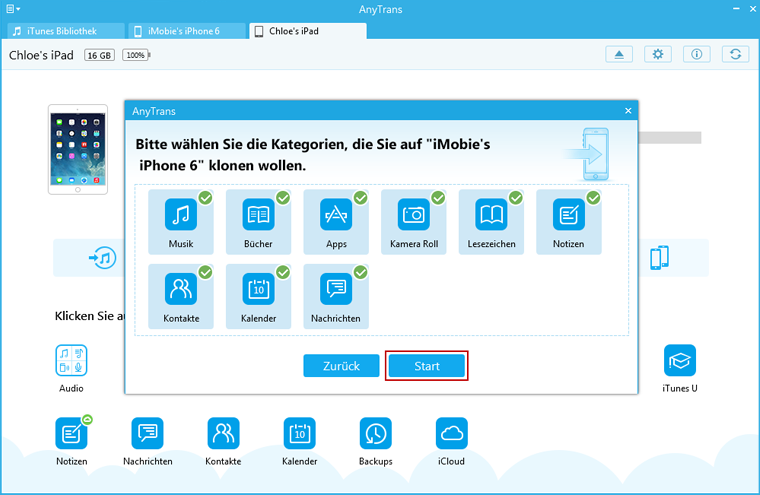Uncheck the green checkmark on dialog Notizen
Screen dimensions: 760x495
tap(593, 198)
